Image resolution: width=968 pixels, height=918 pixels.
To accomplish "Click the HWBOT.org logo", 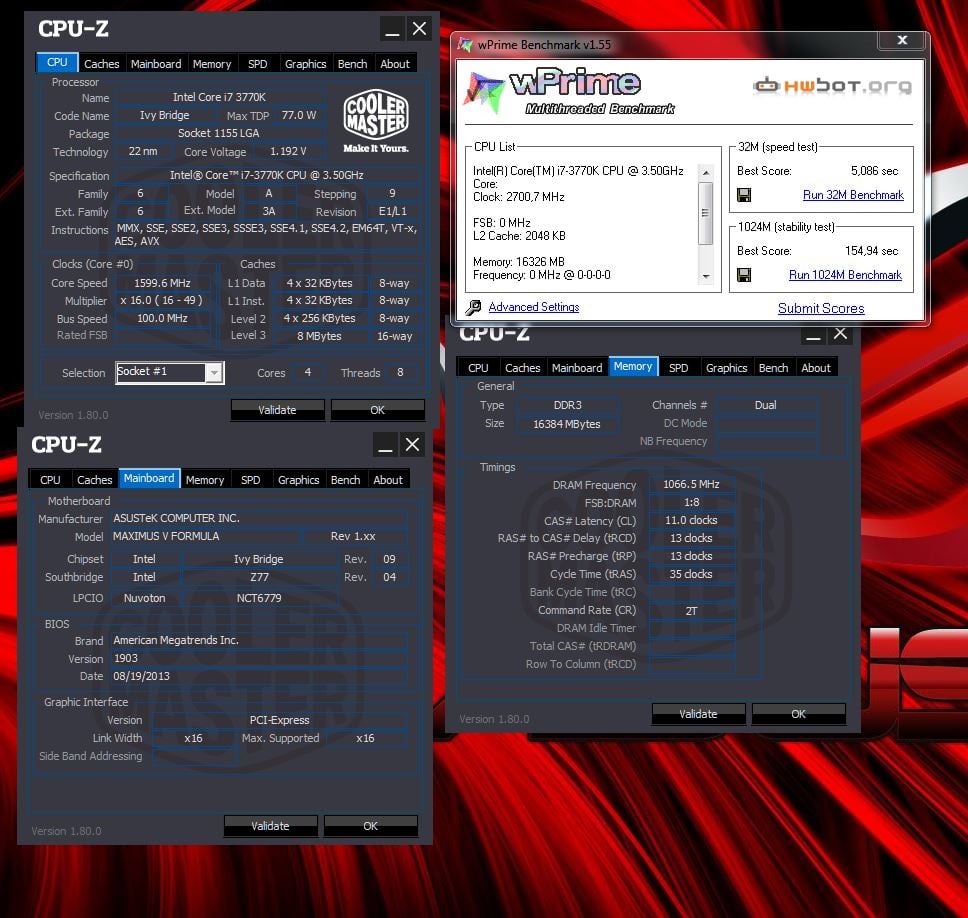I will pos(832,85).
